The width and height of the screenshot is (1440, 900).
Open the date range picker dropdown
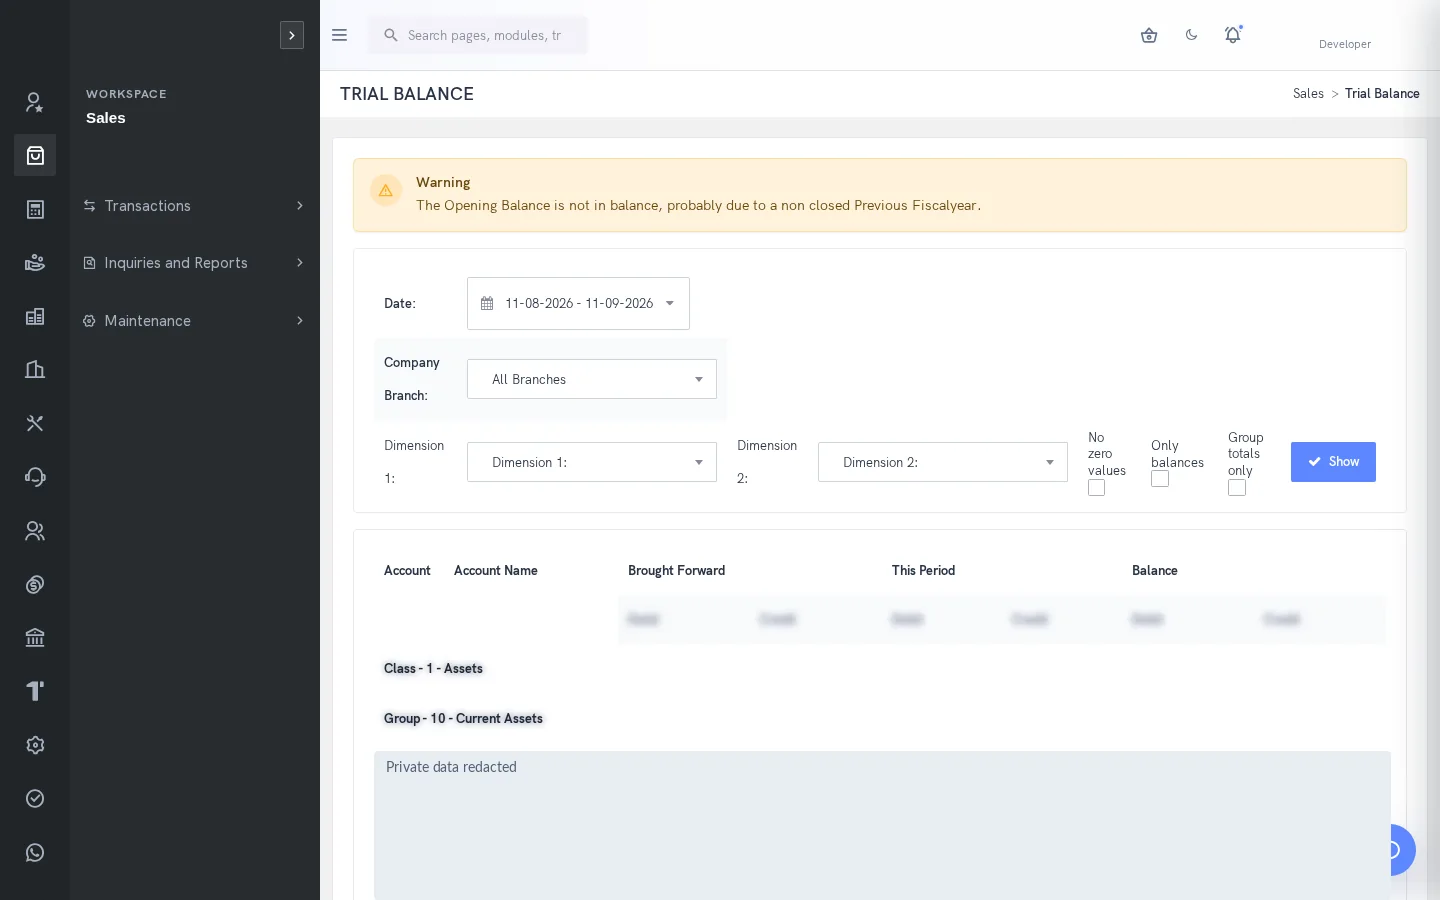[578, 303]
